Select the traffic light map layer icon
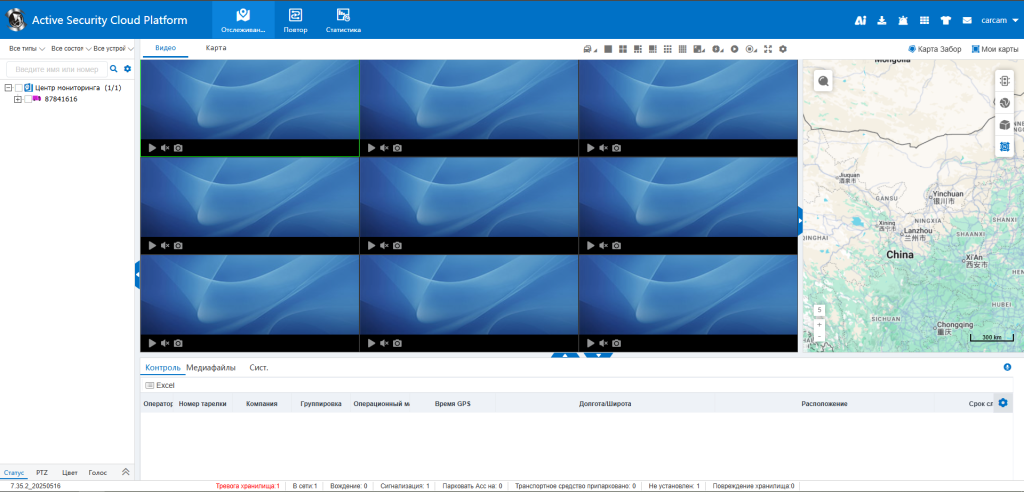1024x492 pixels. coord(1004,81)
